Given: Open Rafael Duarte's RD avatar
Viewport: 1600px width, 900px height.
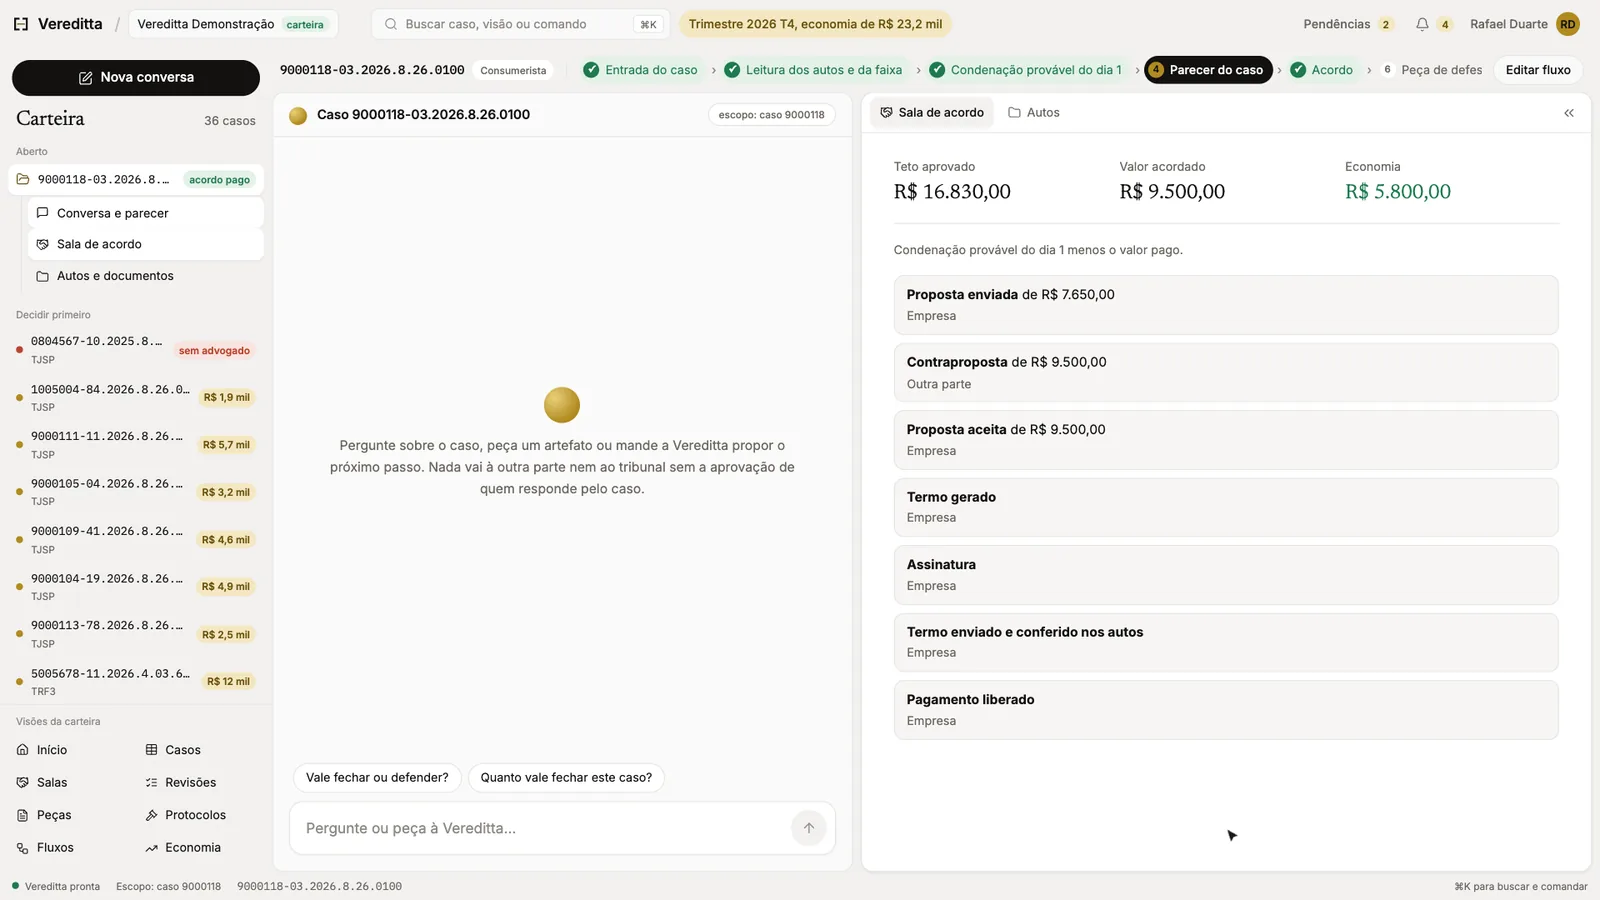Looking at the screenshot, I should [1568, 24].
